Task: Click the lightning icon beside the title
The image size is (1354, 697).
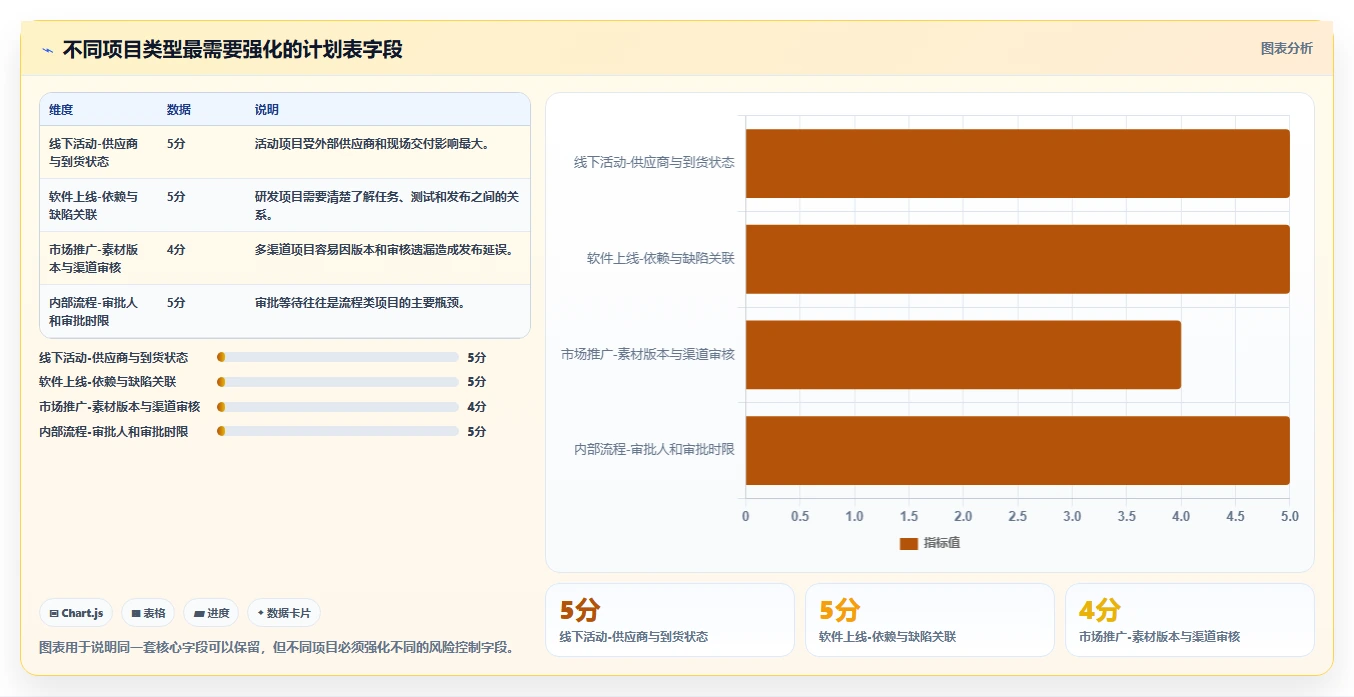Action: pos(47,50)
